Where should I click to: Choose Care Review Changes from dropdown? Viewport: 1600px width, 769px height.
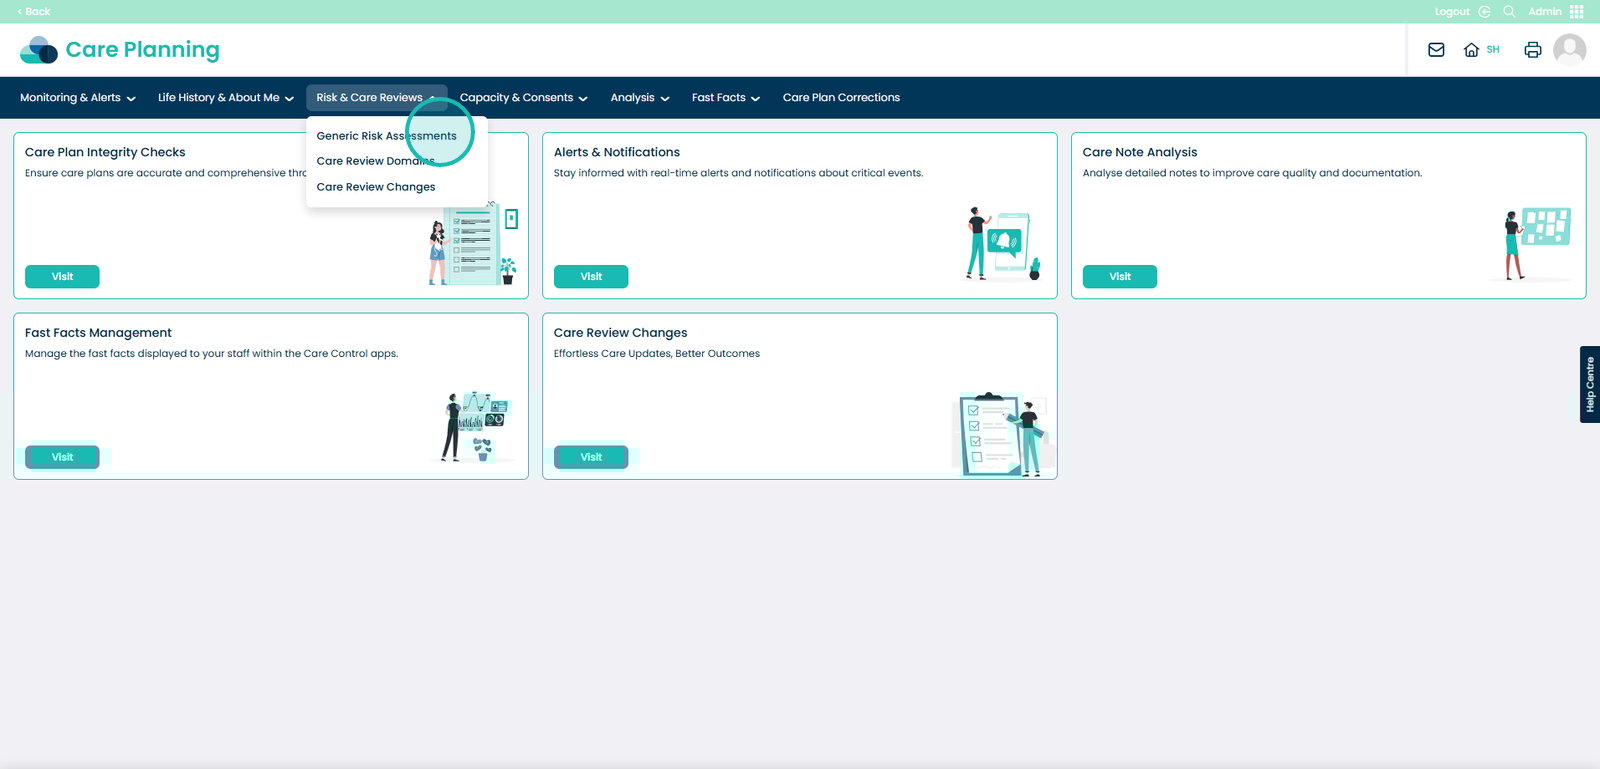tap(376, 187)
